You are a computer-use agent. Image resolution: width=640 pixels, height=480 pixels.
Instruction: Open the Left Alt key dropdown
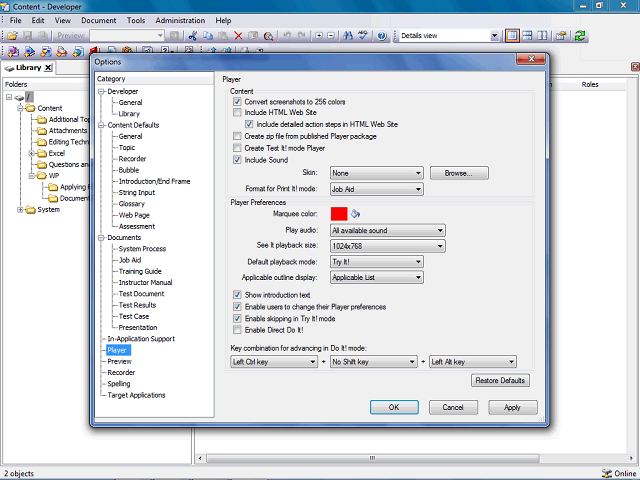[473, 362]
